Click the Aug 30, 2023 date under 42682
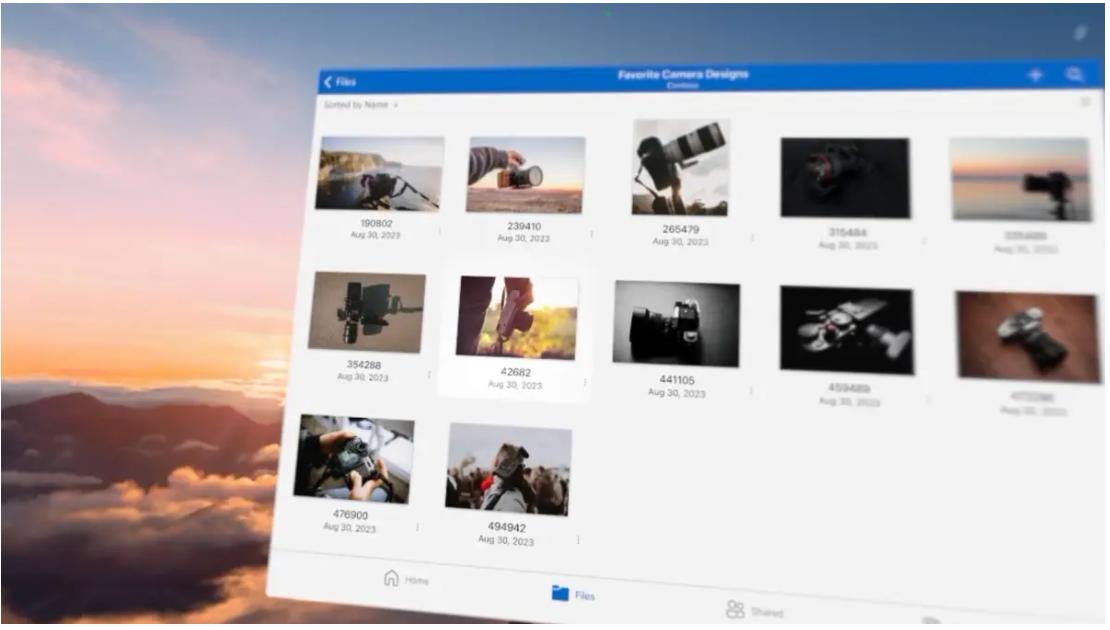The image size is (1110, 630). tap(515, 384)
